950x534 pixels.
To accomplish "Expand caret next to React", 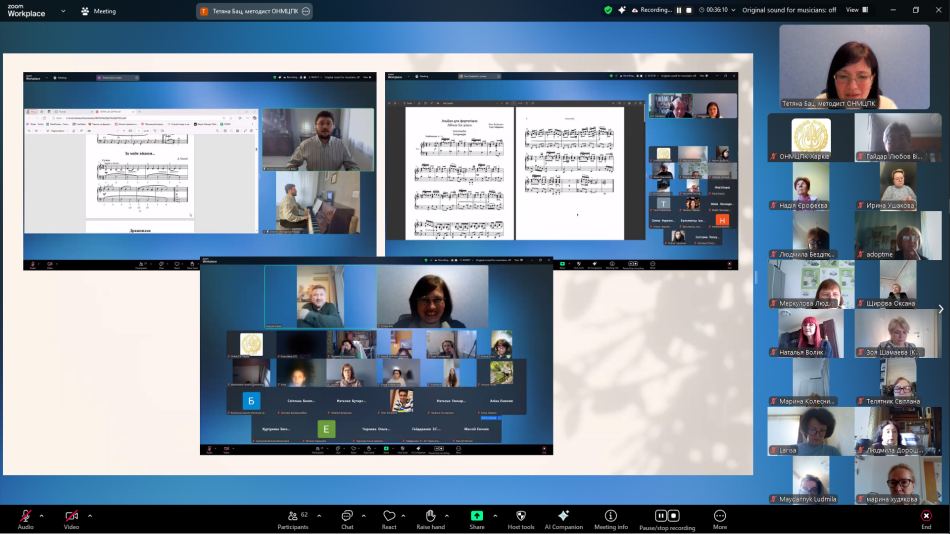I will point(403,516).
